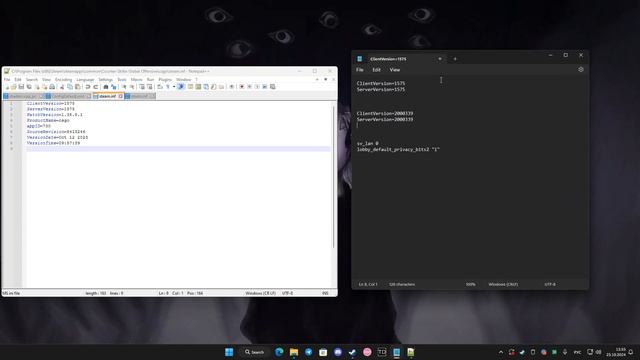Click the Undo arrow in Notepad++ toolbar

point(88,87)
